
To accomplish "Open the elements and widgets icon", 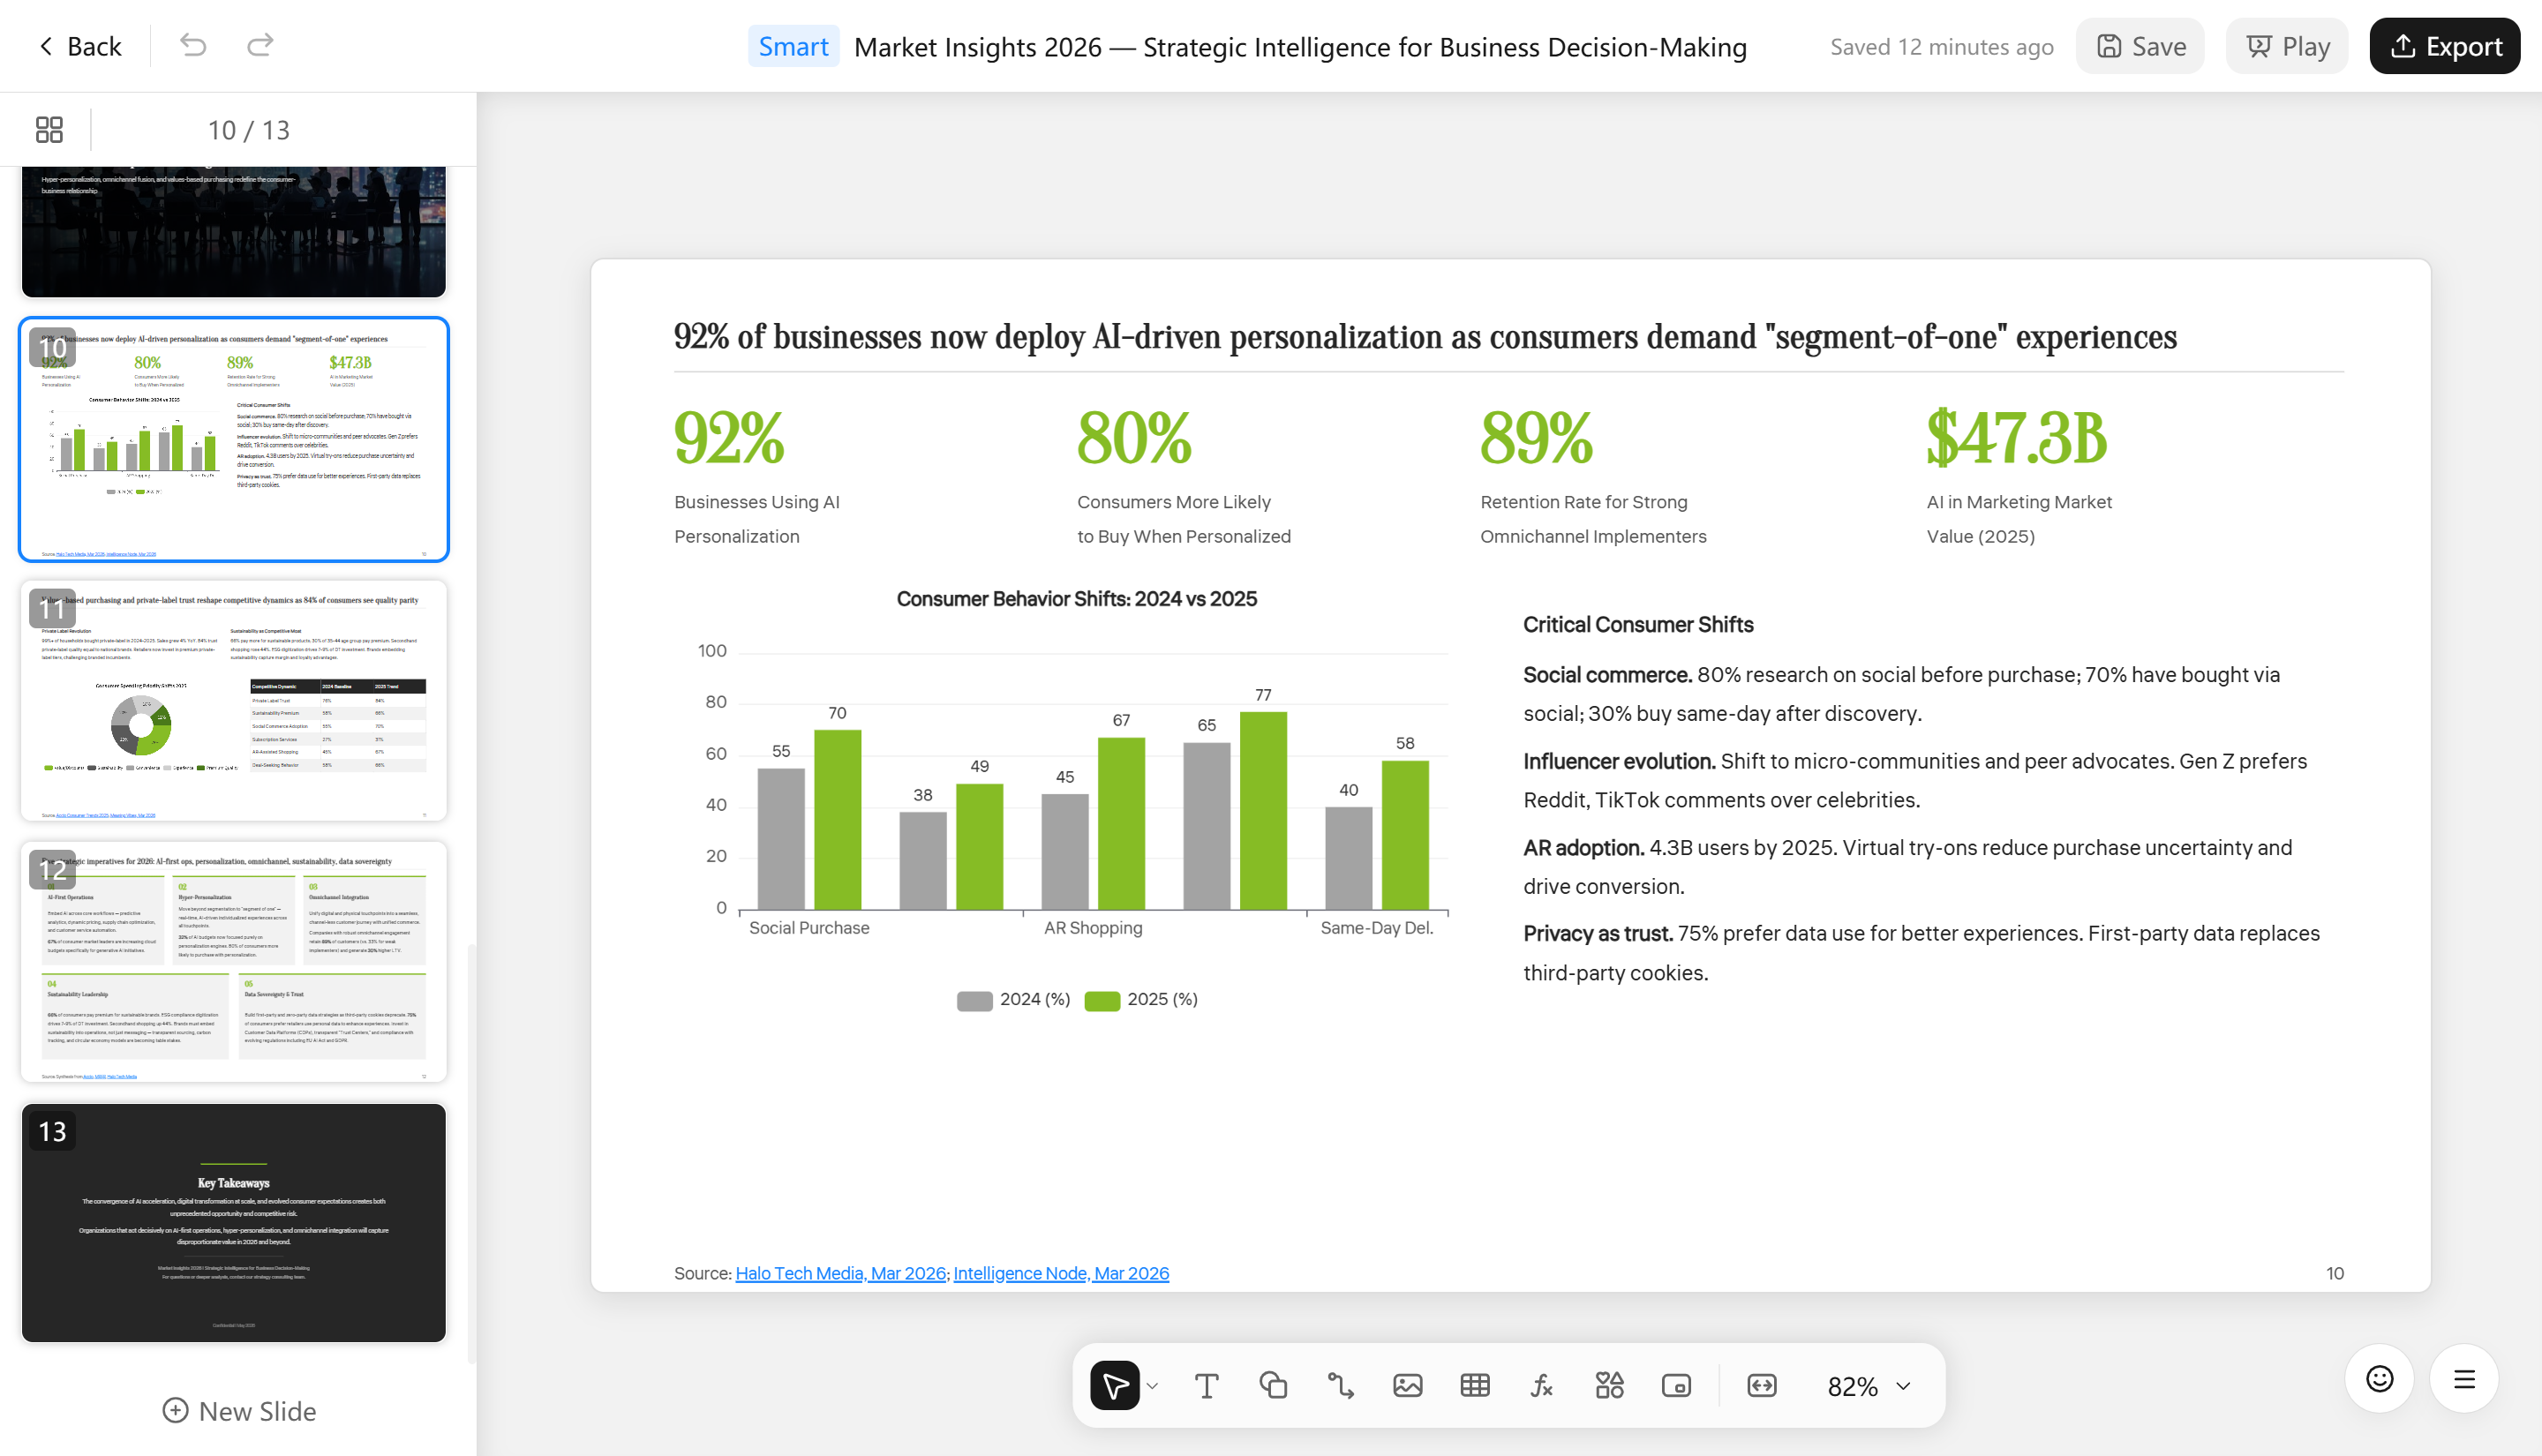I will point(1609,1385).
